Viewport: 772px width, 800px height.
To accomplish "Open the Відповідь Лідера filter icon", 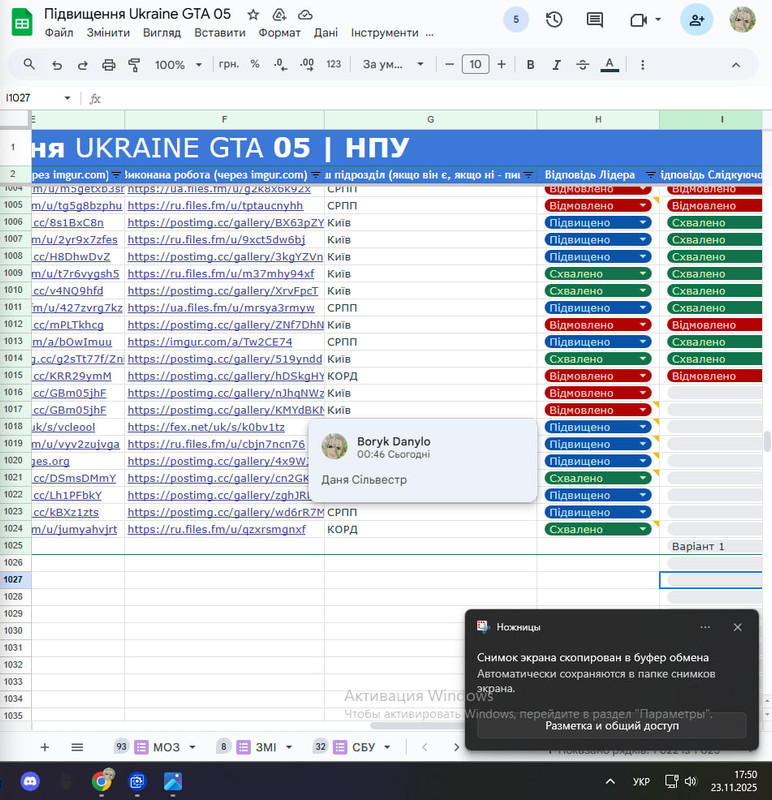I will (651, 175).
